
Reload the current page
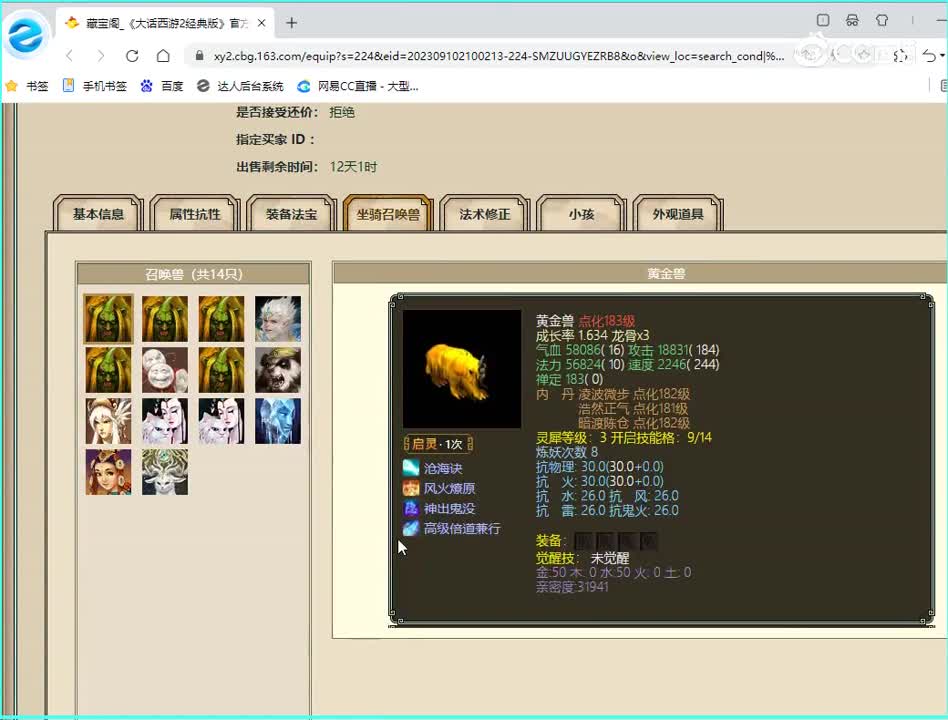click(132, 56)
